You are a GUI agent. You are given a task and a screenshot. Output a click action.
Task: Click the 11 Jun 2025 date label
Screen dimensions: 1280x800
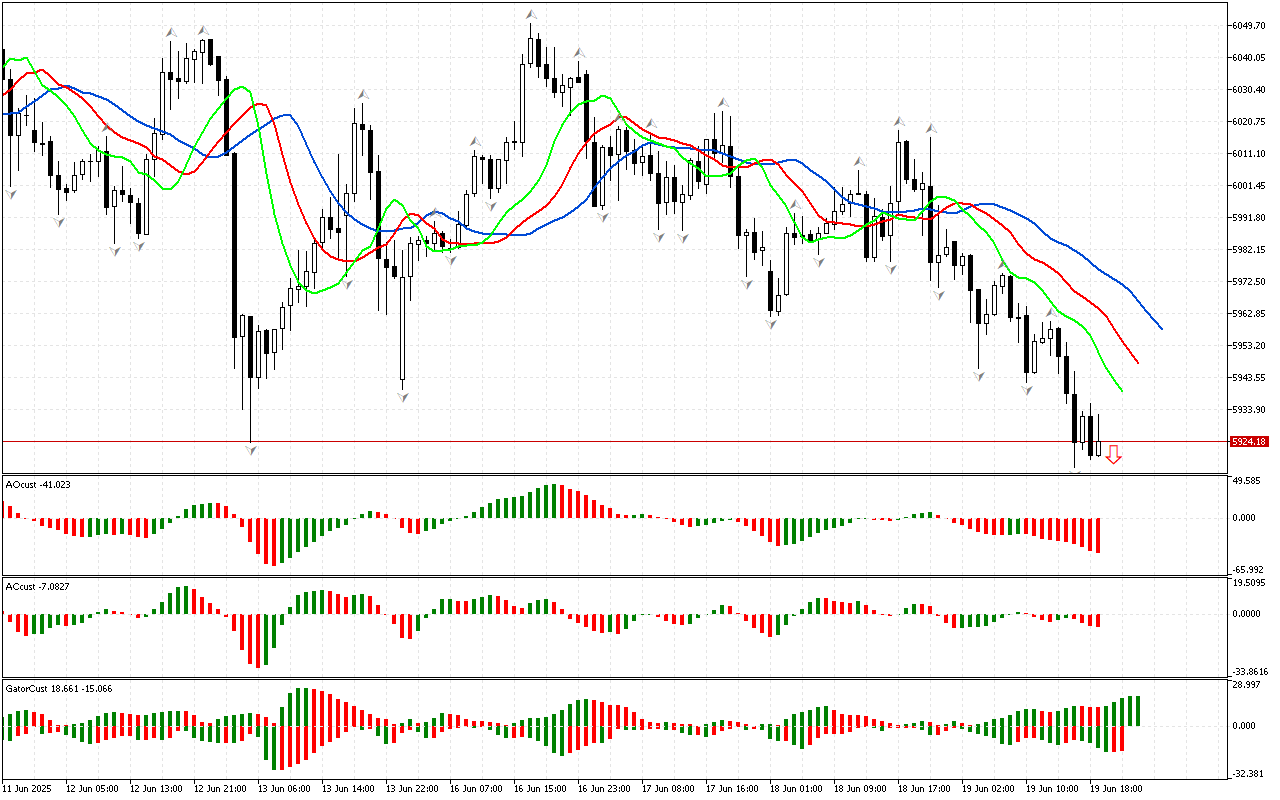tap(28, 789)
